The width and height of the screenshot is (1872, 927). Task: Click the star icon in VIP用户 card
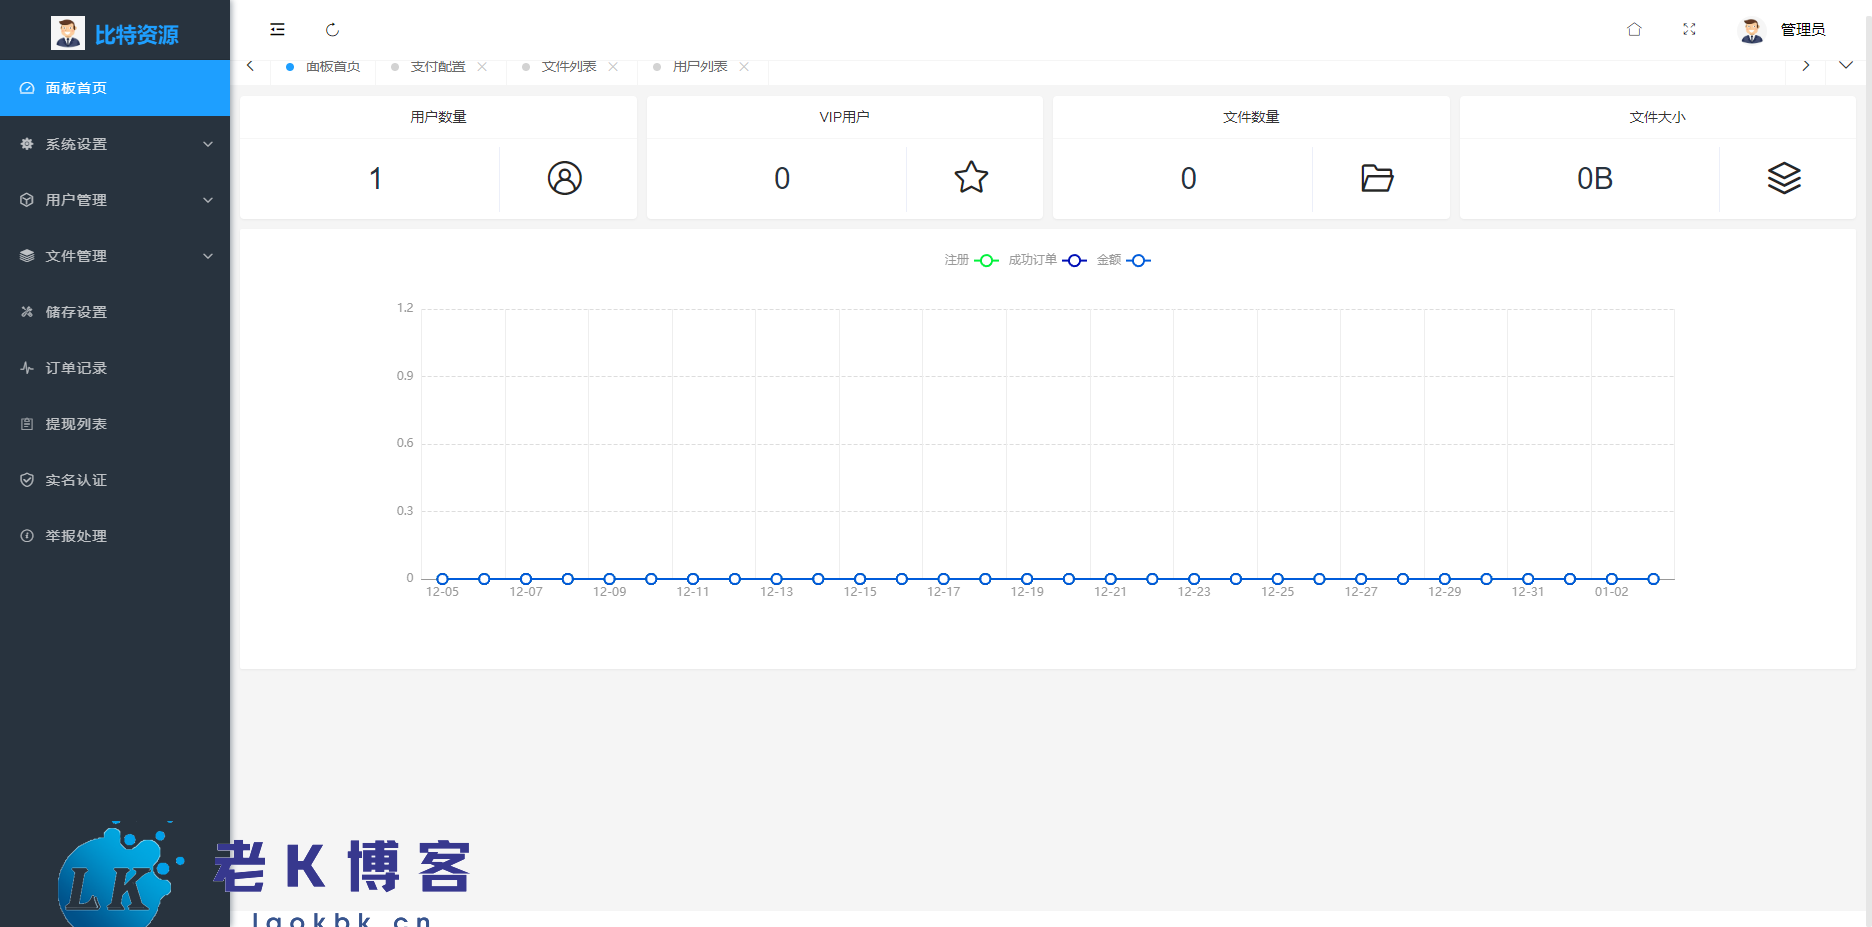[x=971, y=178]
